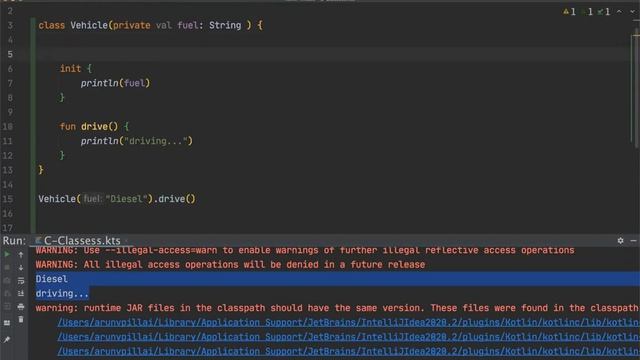Stop the running process
Viewport: 640px width, 360px height.
7,268
